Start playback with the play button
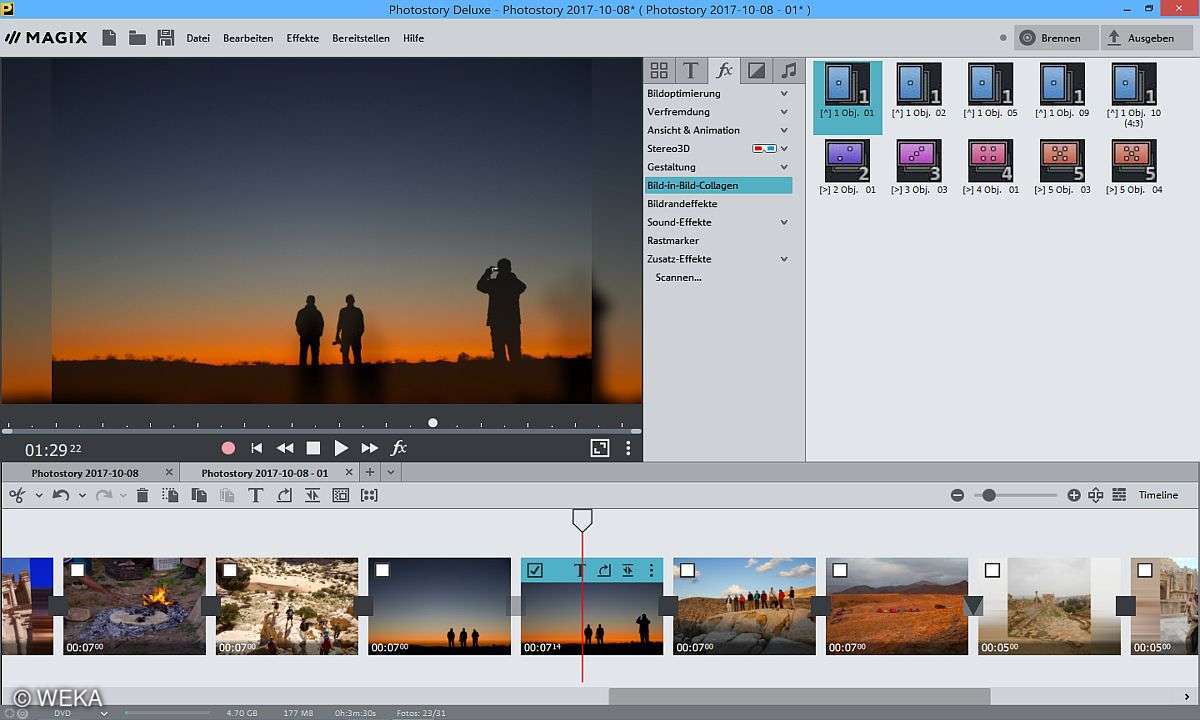Image resolution: width=1200 pixels, height=720 pixels. pyautogui.click(x=341, y=448)
